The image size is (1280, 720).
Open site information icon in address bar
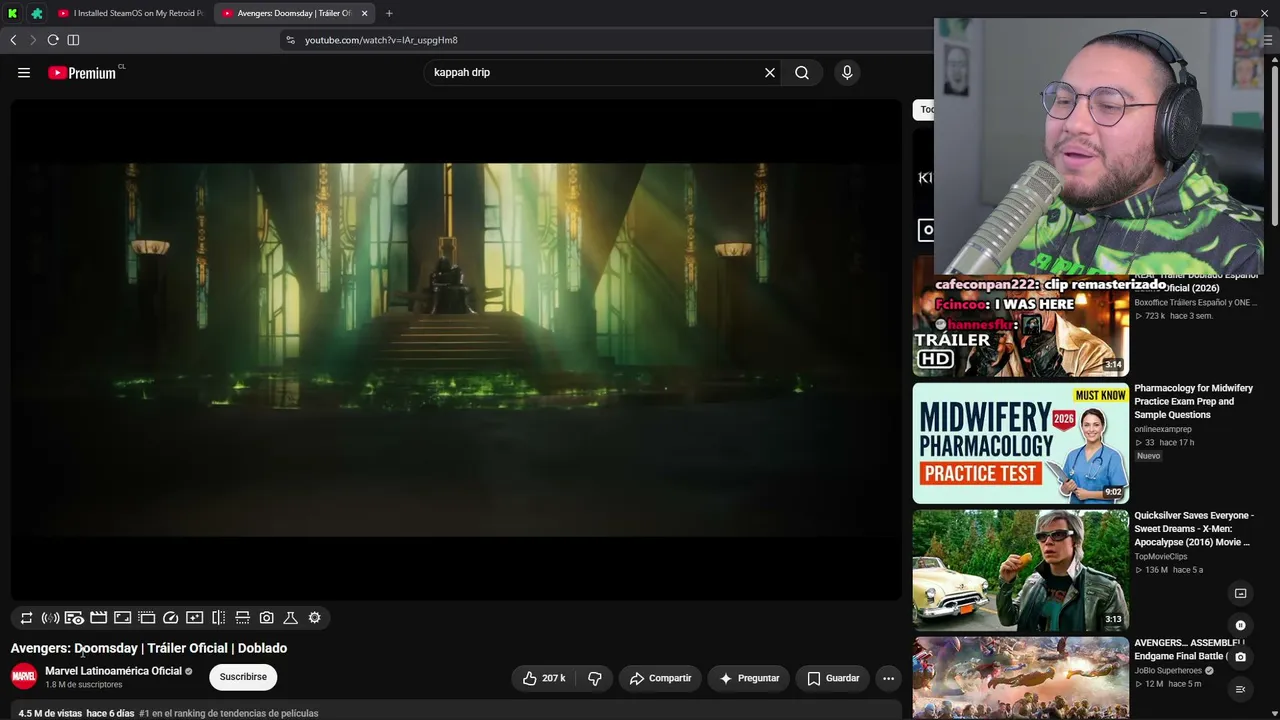290,40
